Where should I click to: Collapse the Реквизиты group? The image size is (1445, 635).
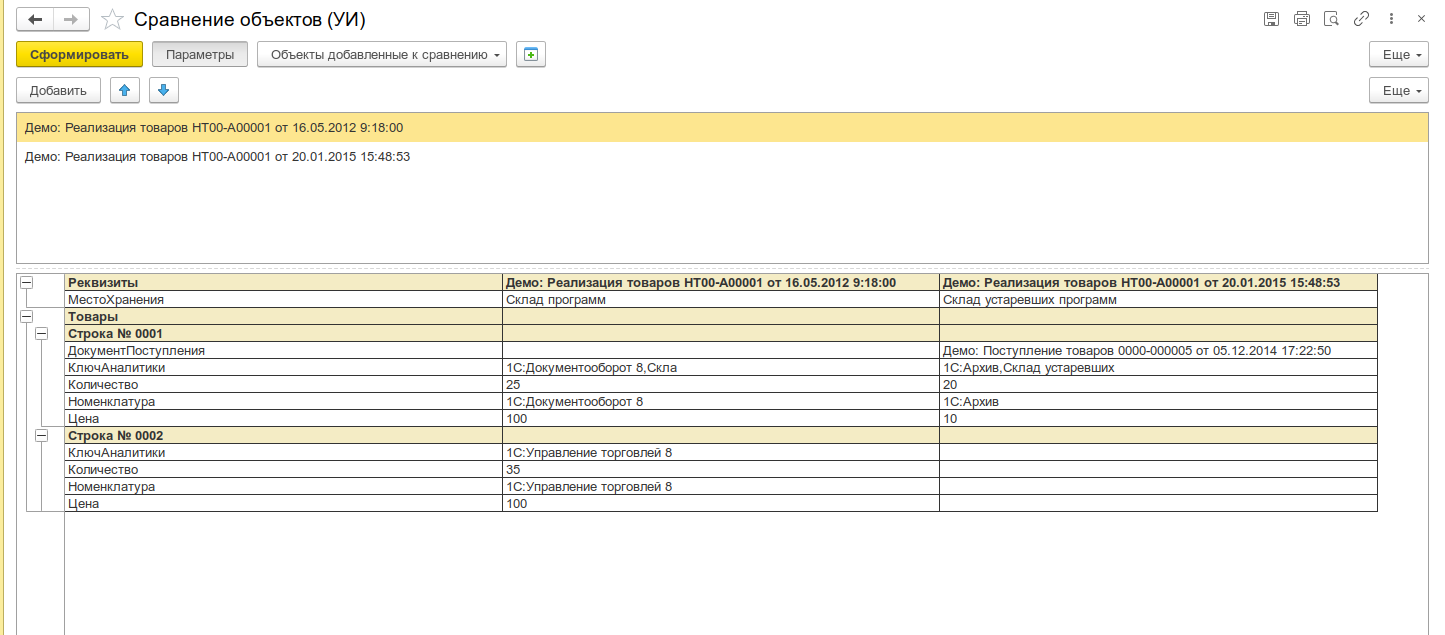[27, 283]
